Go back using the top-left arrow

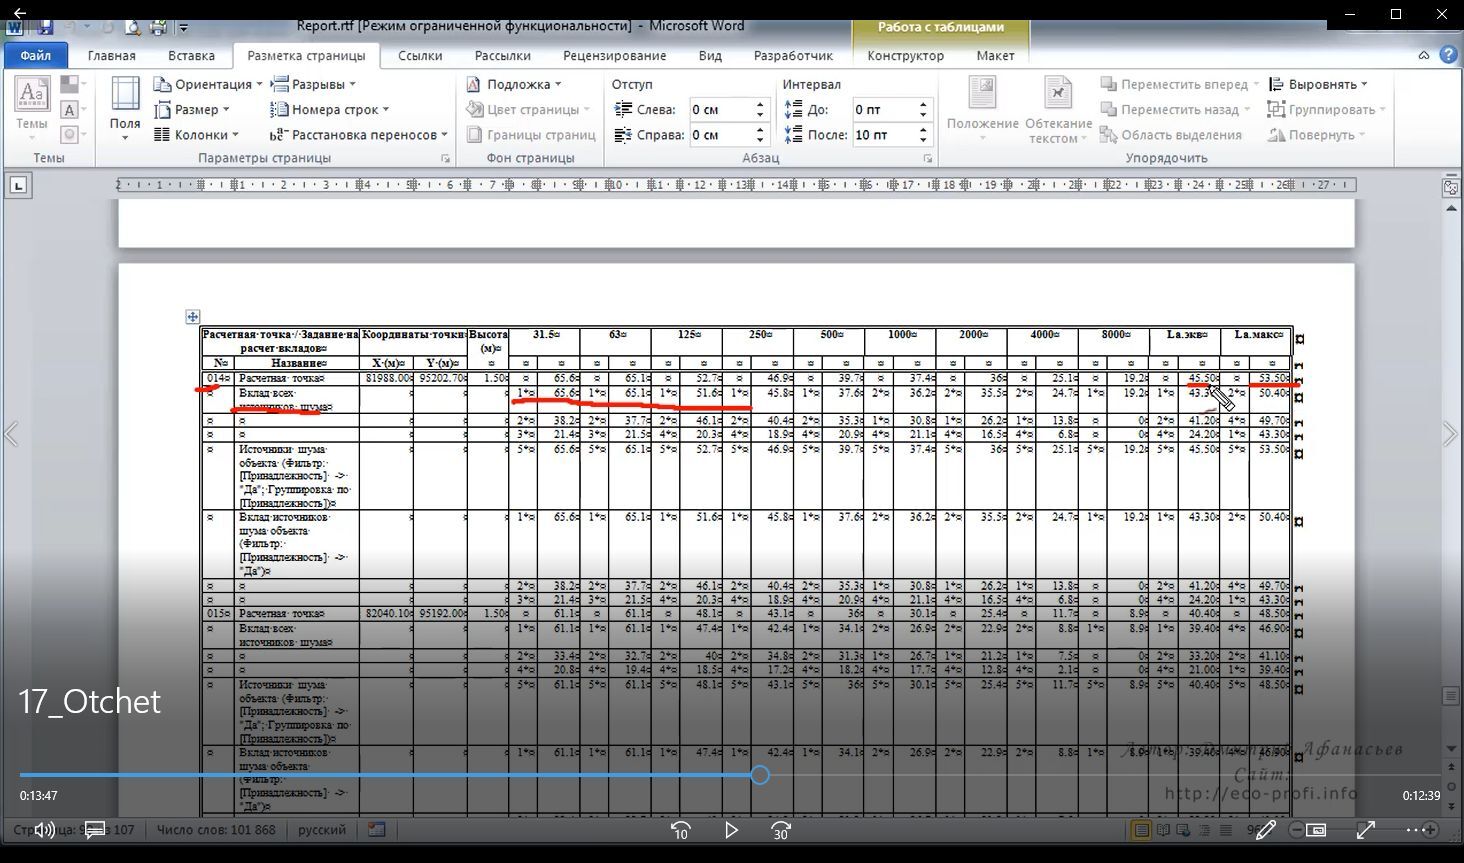[x=20, y=14]
